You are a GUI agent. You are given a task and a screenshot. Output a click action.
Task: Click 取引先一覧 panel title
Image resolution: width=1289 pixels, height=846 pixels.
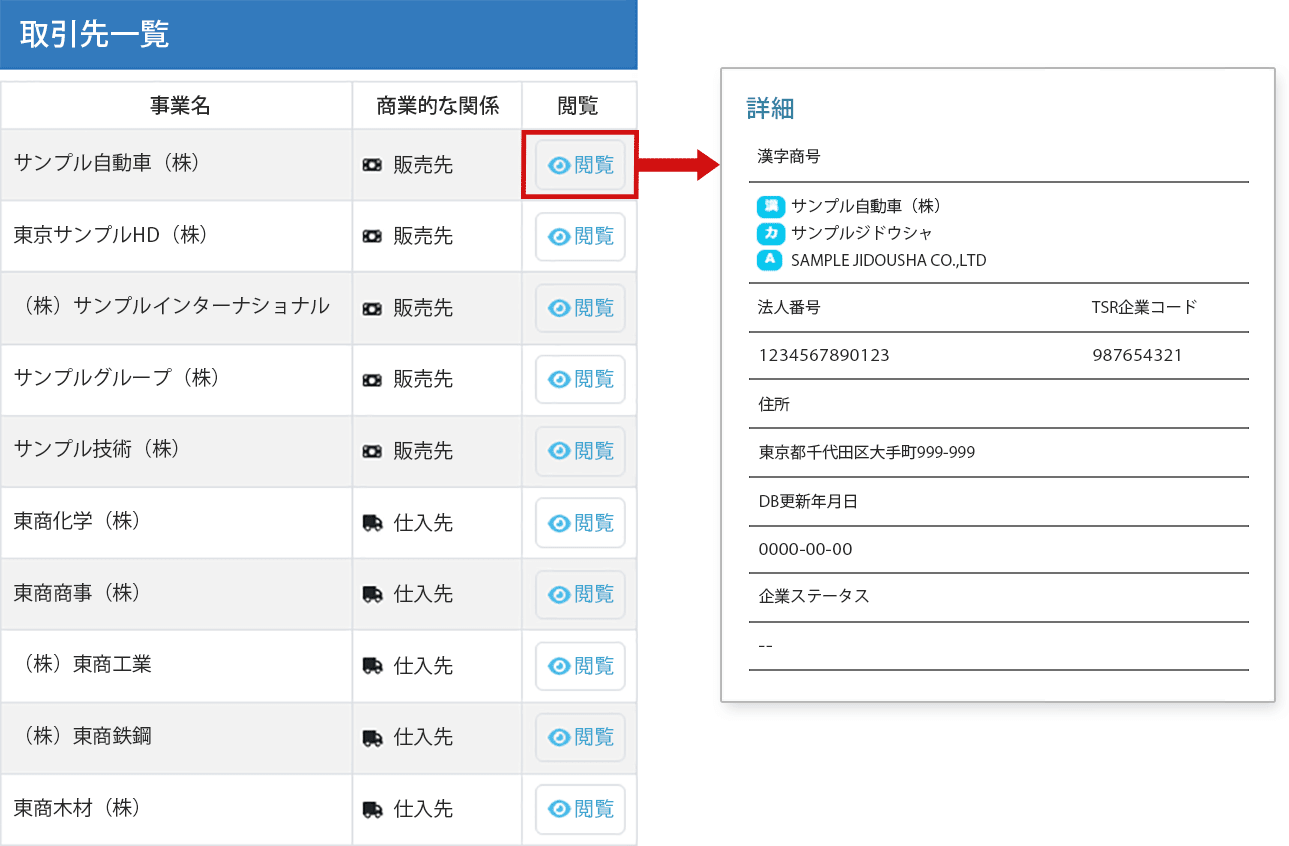point(95,35)
